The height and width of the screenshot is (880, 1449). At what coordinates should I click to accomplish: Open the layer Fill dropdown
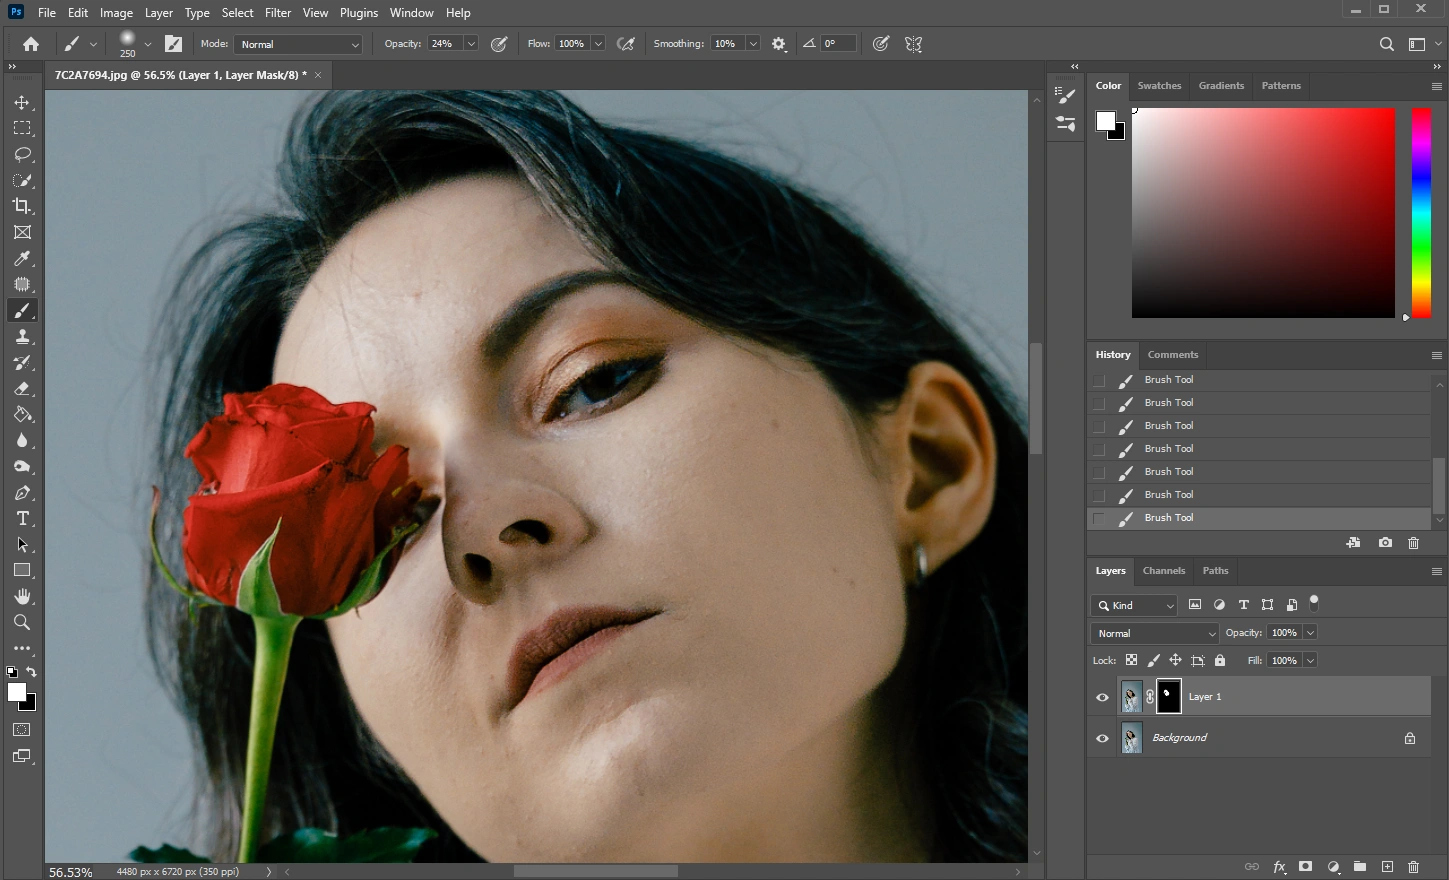click(x=1310, y=660)
